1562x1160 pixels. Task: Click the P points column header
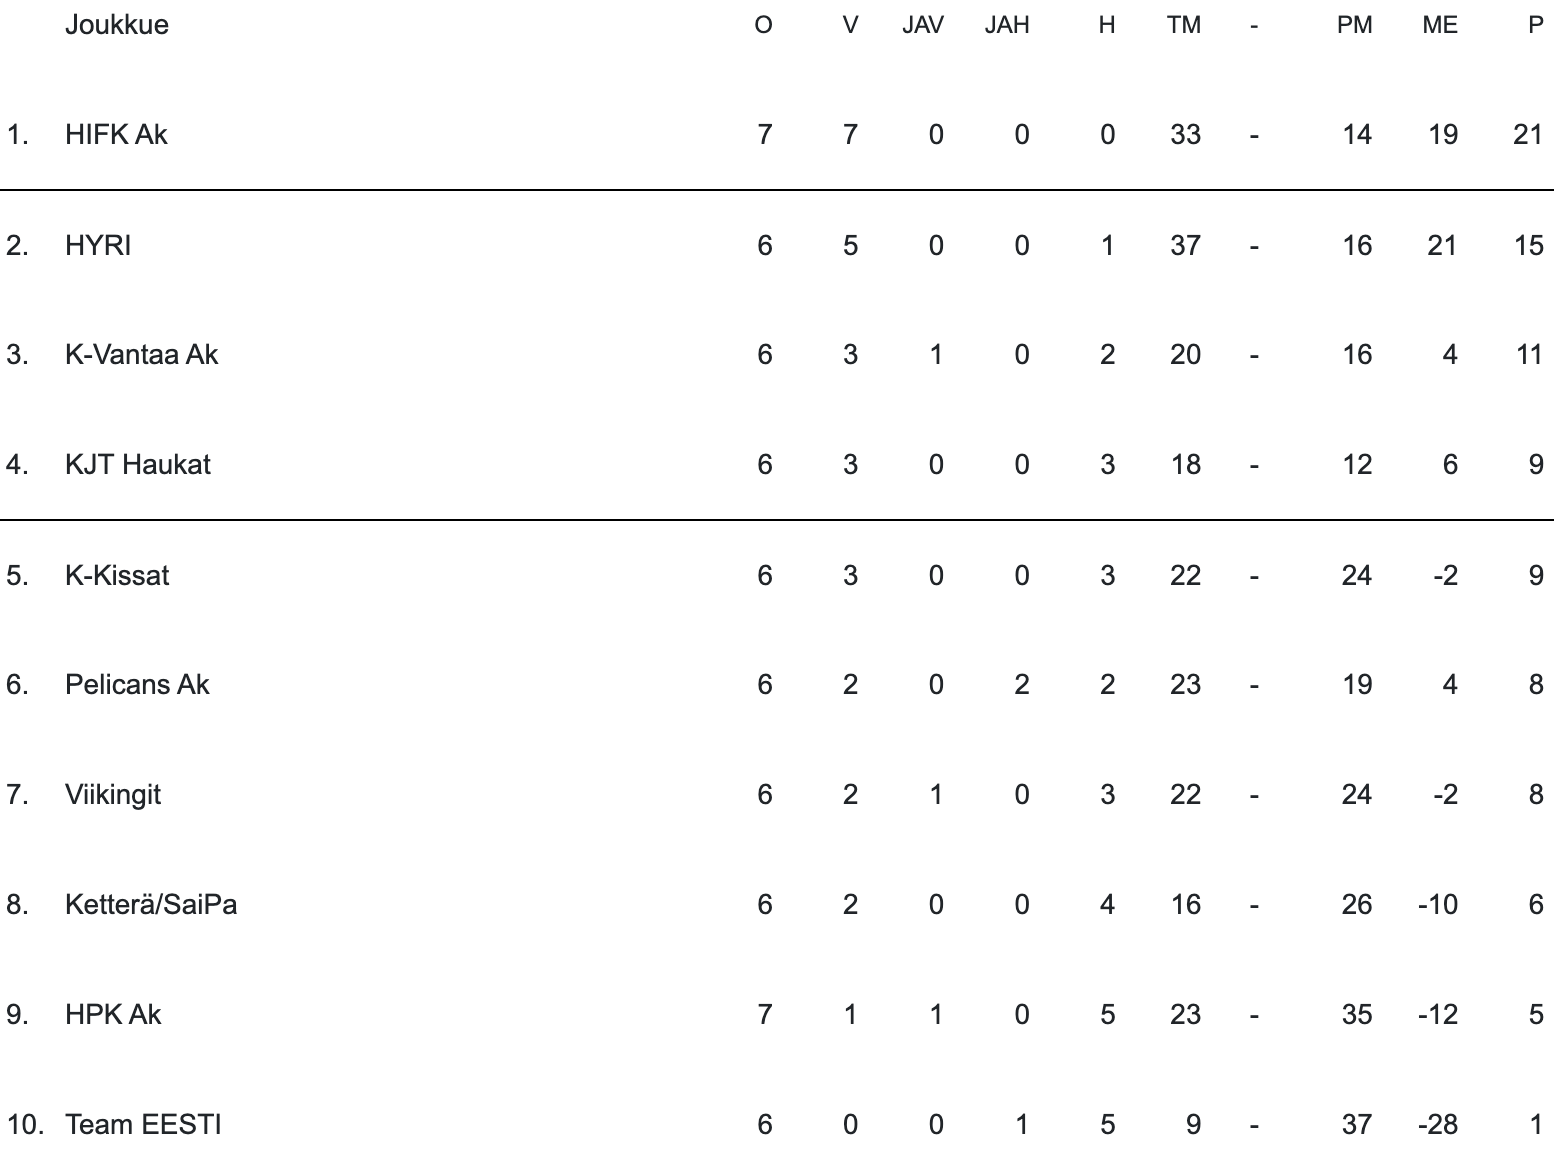[x=1536, y=26]
